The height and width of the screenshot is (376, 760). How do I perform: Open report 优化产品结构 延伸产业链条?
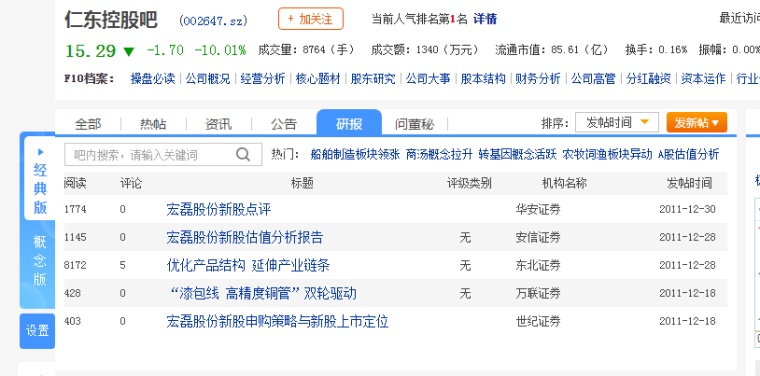tap(248, 266)
